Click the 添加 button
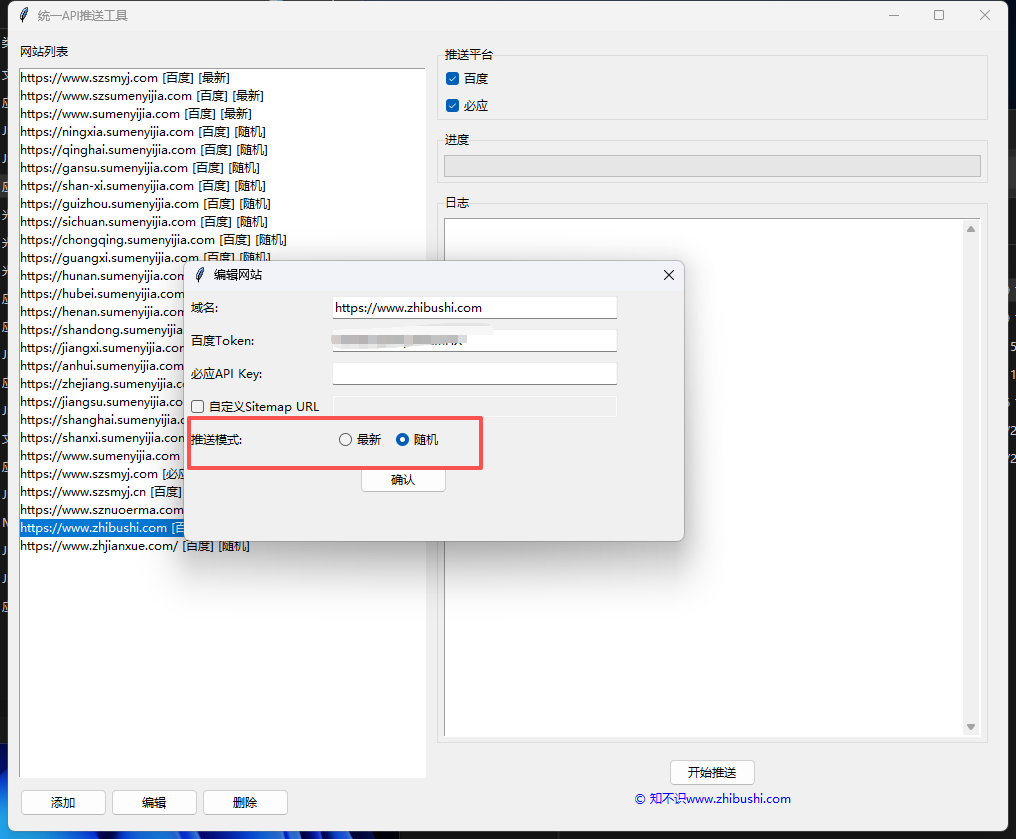This screenshot has width=1016, height=839. (63, 802)
